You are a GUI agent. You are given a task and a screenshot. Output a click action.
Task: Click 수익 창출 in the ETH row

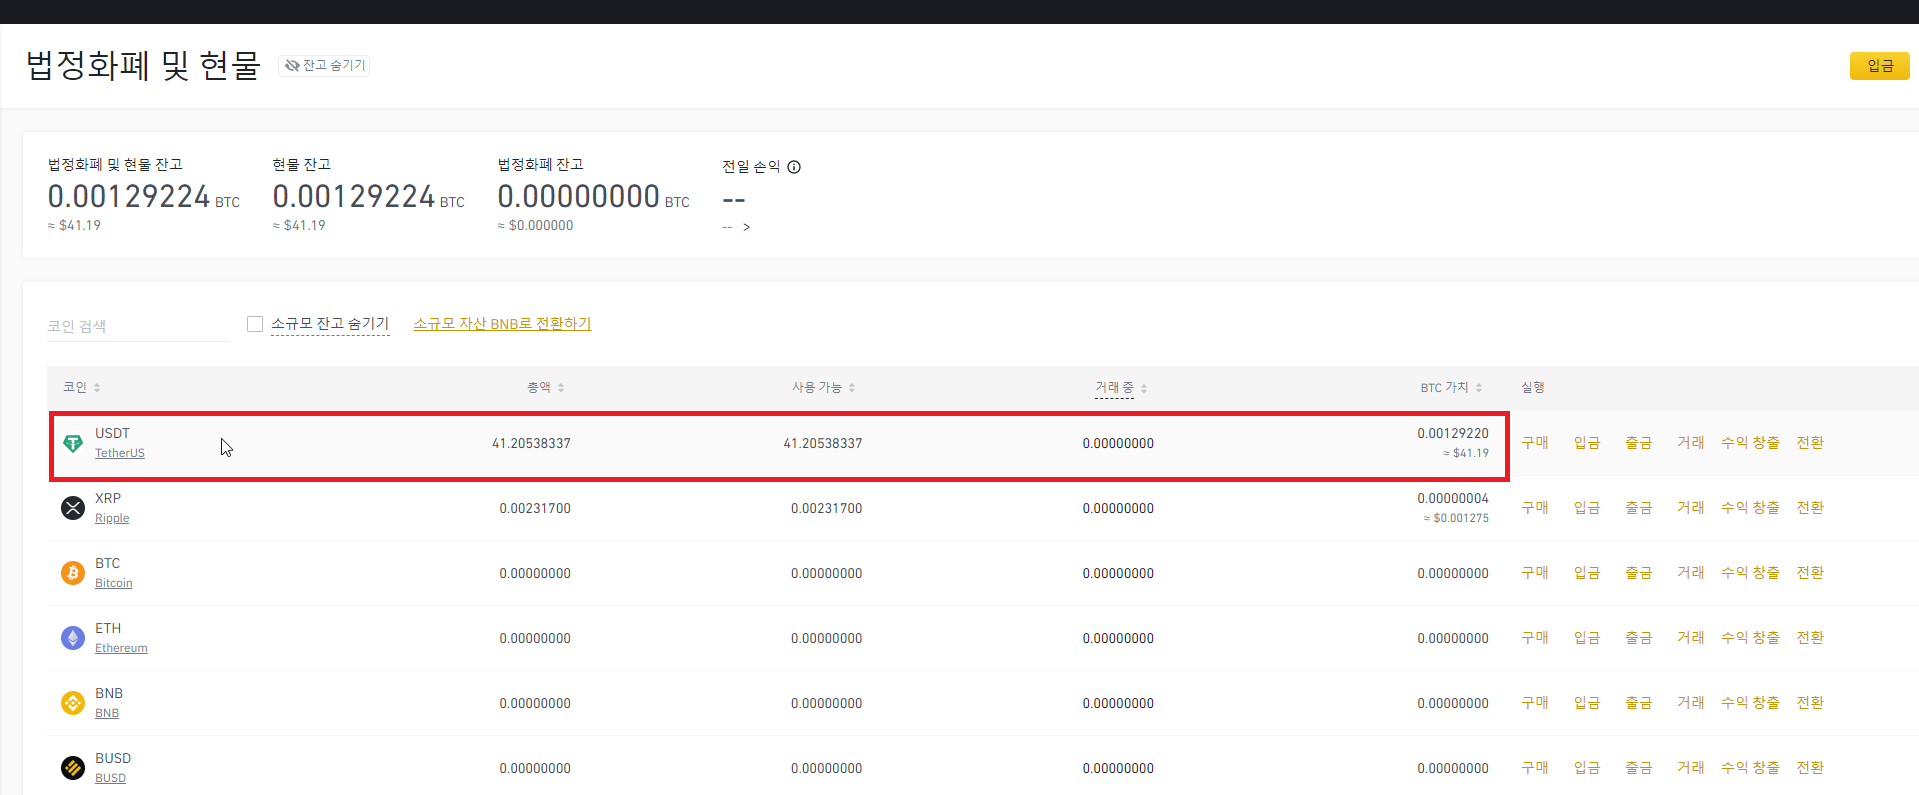click(1750, 638)
